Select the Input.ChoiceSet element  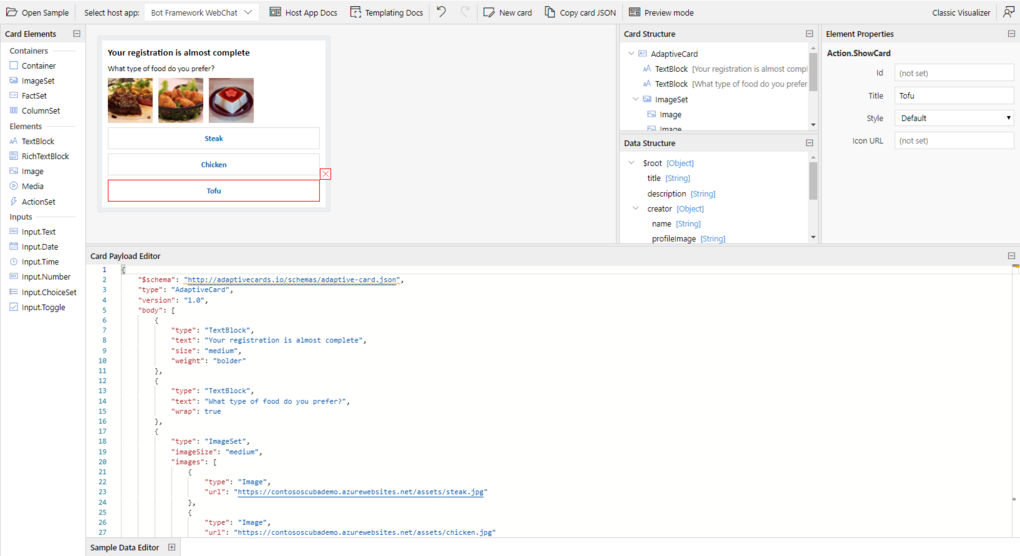43,292
